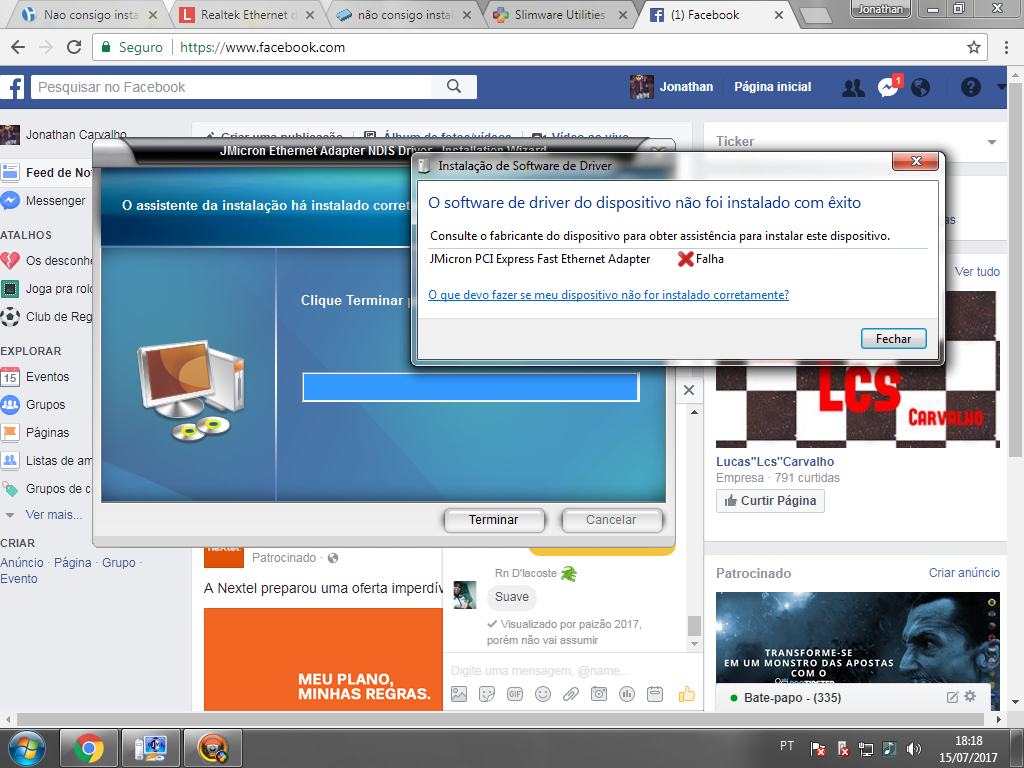Click Ver tudo link
The image size is (1024, 768).
pyautogui.click(x=977, y=272)
